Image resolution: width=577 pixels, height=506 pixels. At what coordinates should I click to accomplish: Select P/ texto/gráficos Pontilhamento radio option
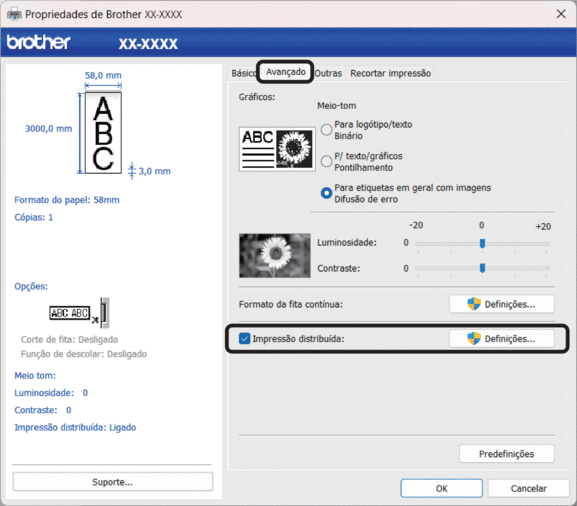click(326, 161)
